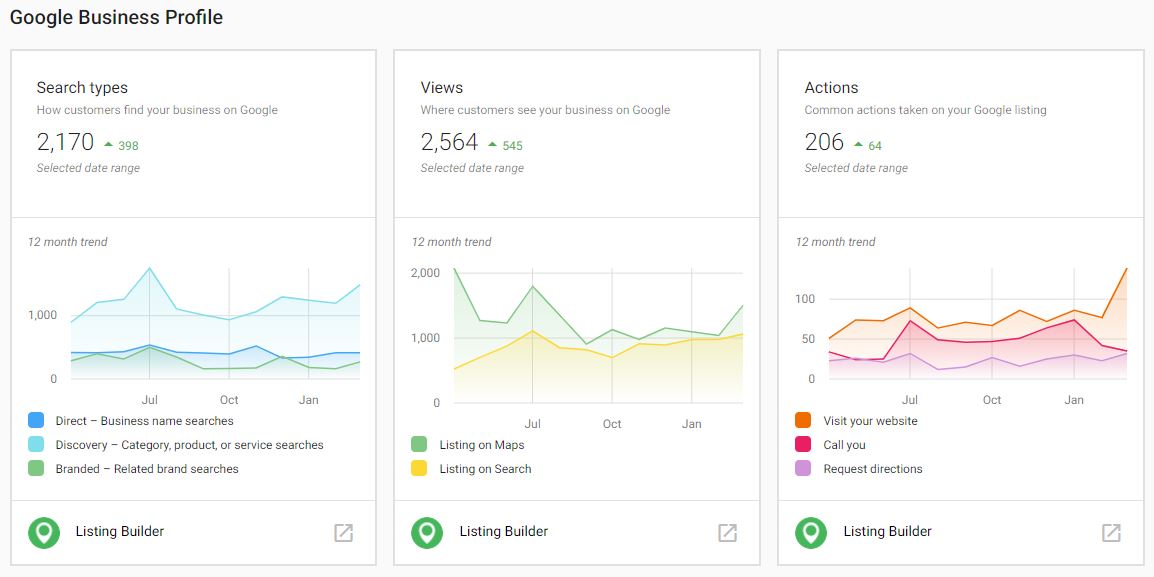Open external link icon in Actions card
The height and width of the screenshot is (577, 1154).
point(1111,533)
